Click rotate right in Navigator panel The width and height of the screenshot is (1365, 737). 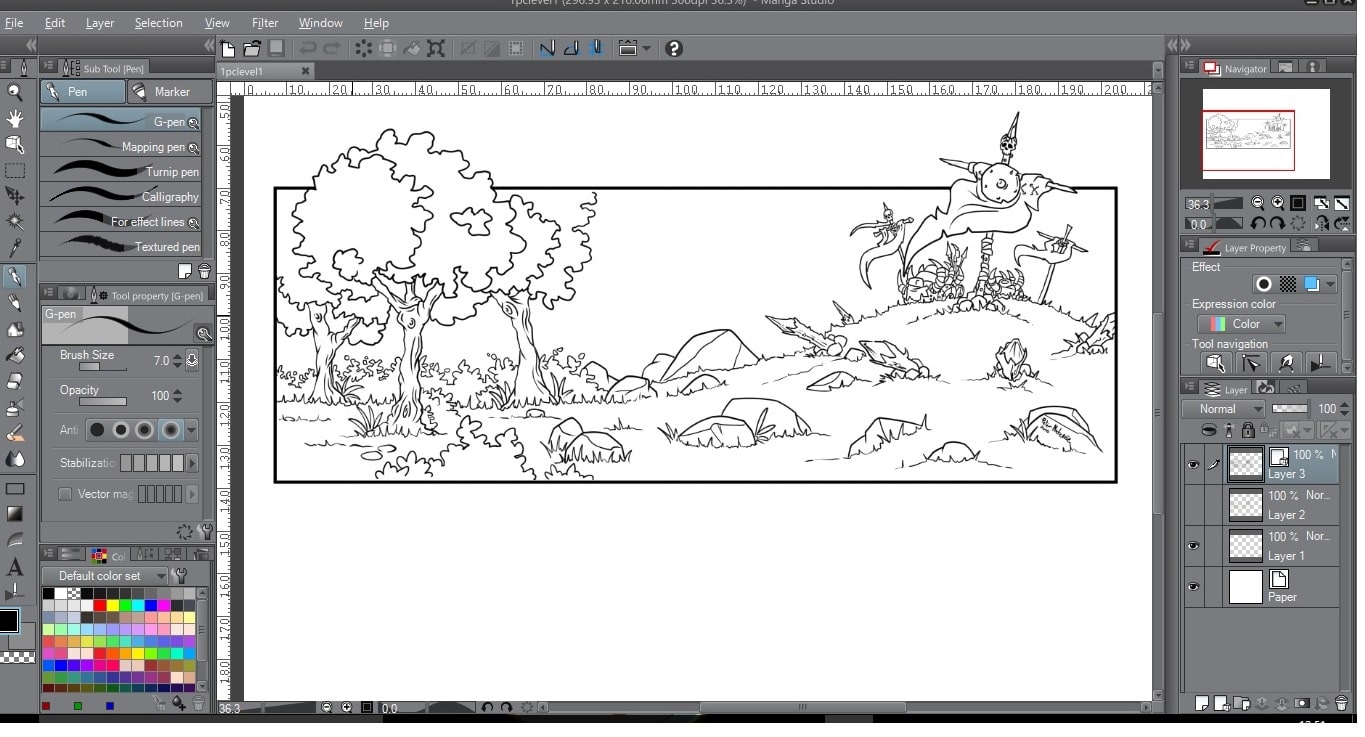(x=1278, y=224)
